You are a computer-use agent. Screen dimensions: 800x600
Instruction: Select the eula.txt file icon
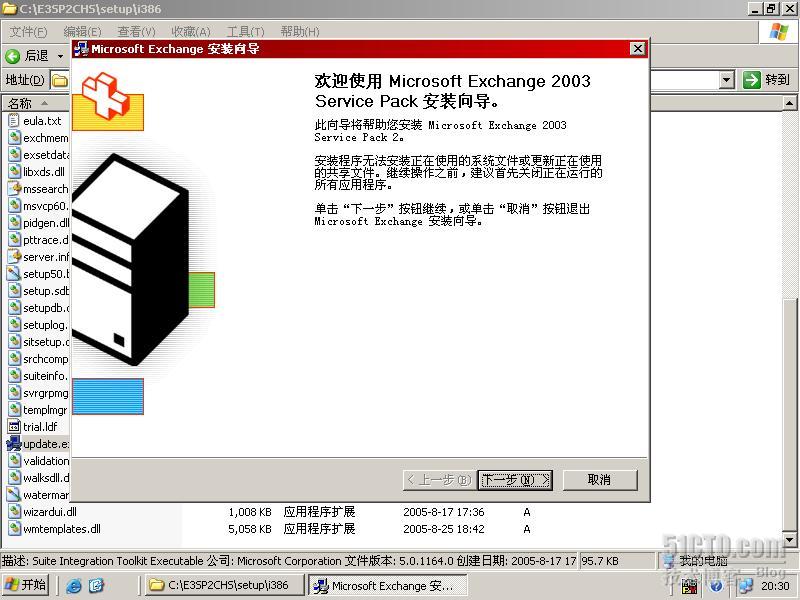(14, 121)
